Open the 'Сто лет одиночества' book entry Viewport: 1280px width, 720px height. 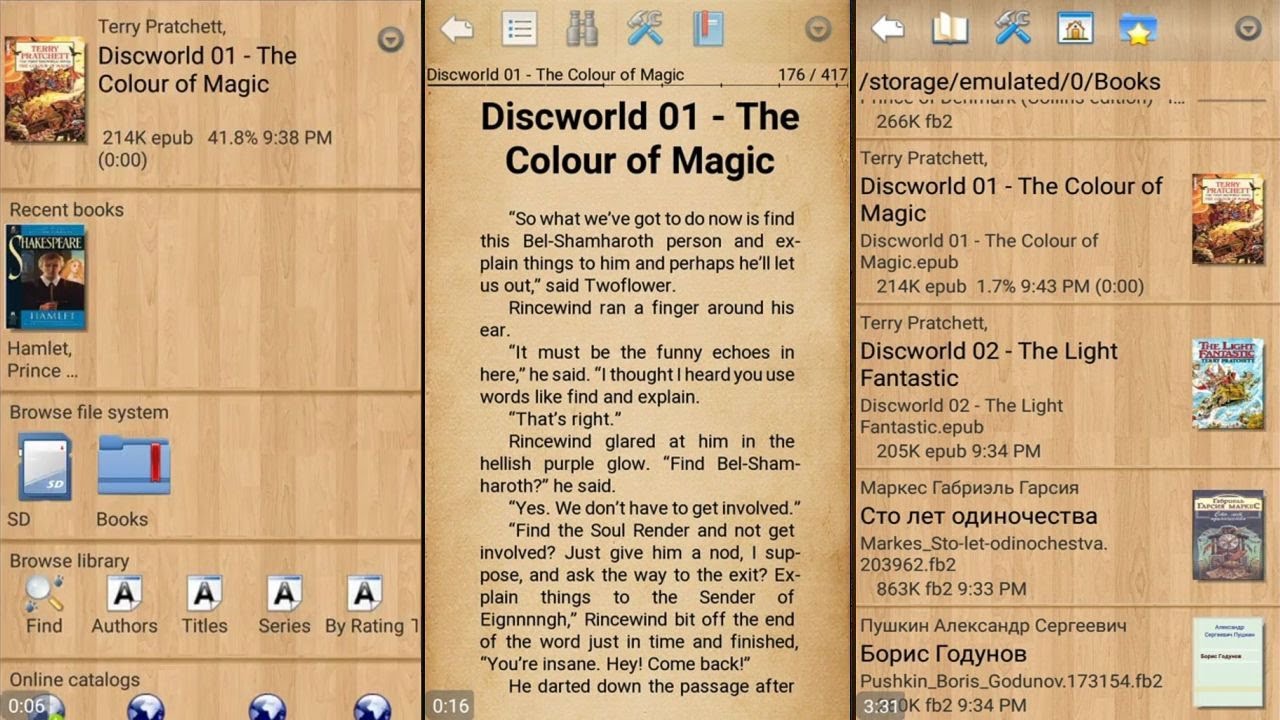[x=1066, y=538]
